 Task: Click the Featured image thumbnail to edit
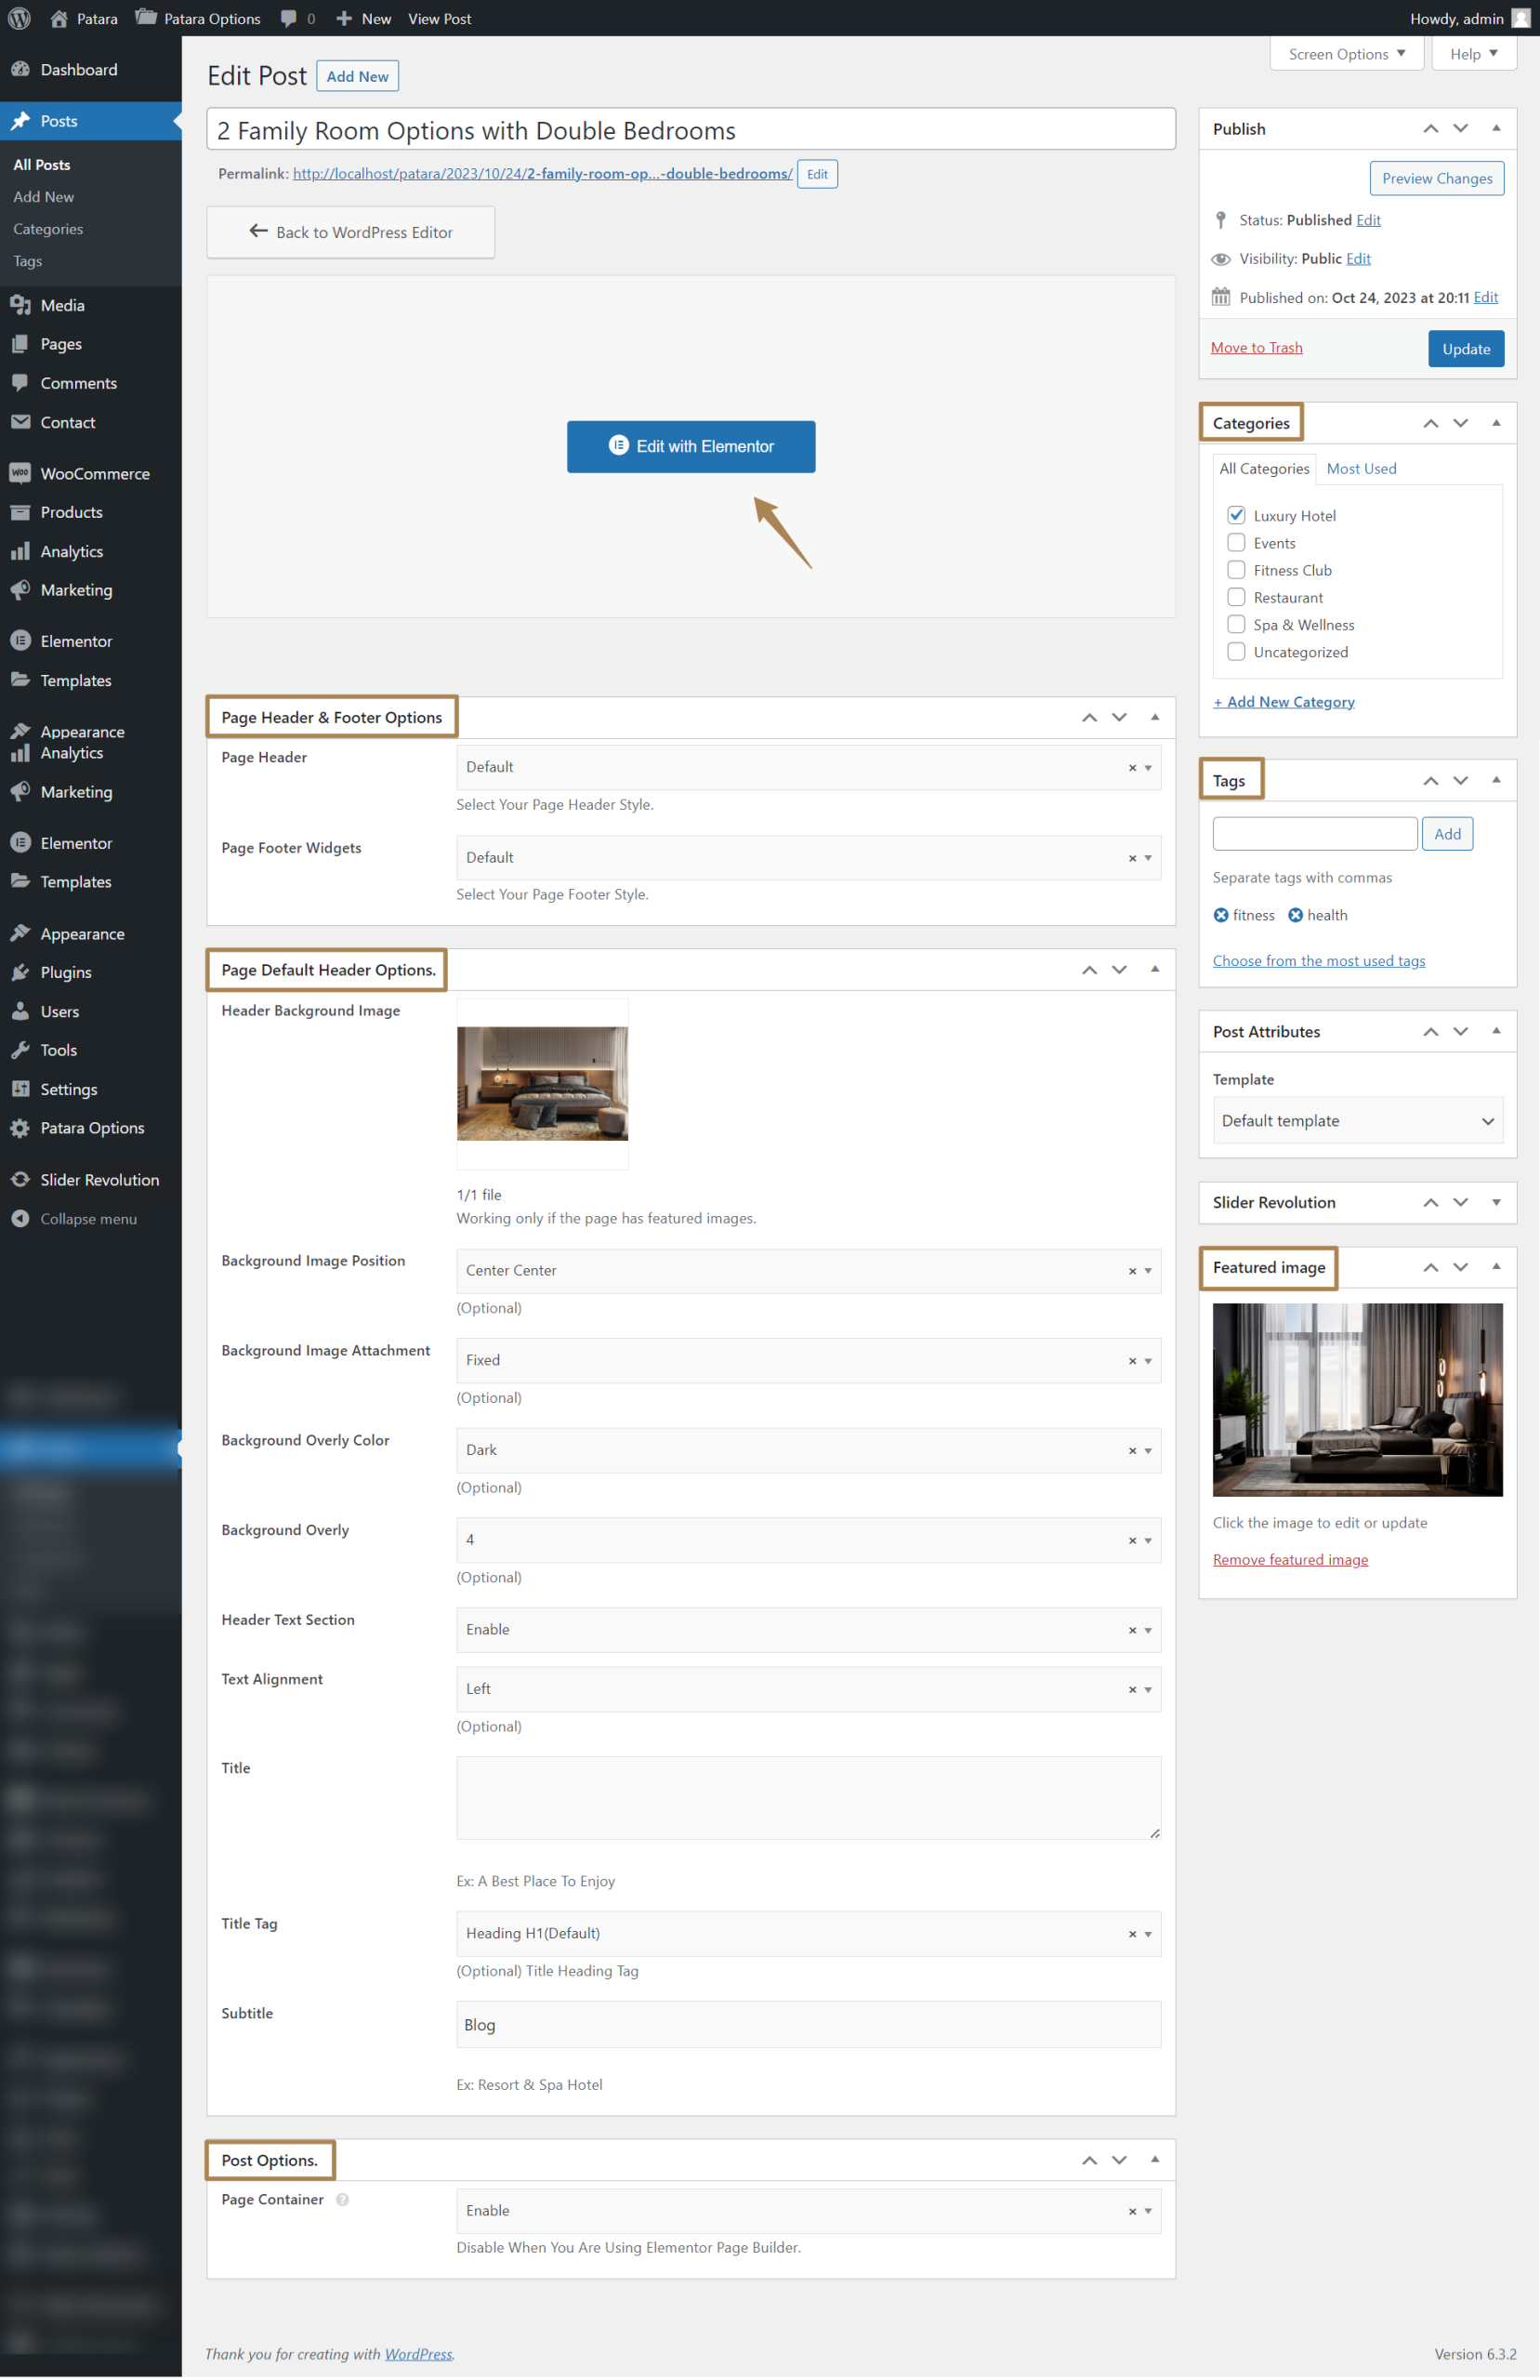[x=1358, y=1400]
